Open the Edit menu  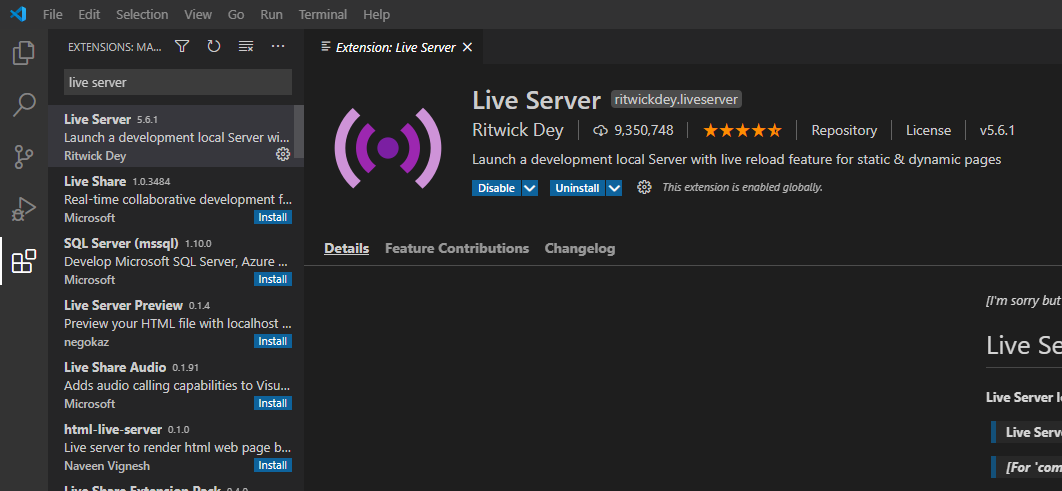[x=89, y=14]
